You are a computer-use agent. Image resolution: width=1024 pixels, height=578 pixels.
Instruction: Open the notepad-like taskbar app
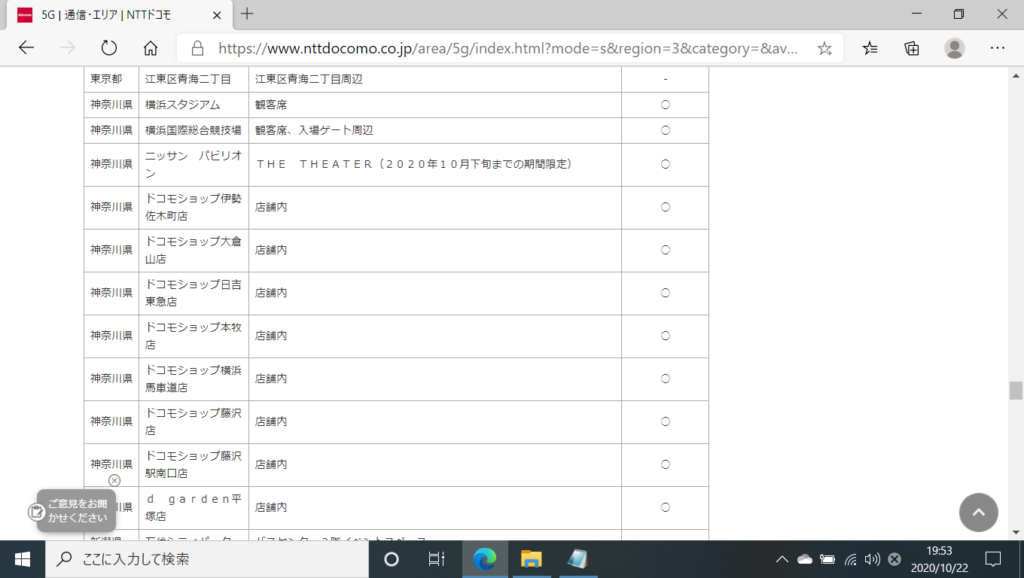click(577, 559)
